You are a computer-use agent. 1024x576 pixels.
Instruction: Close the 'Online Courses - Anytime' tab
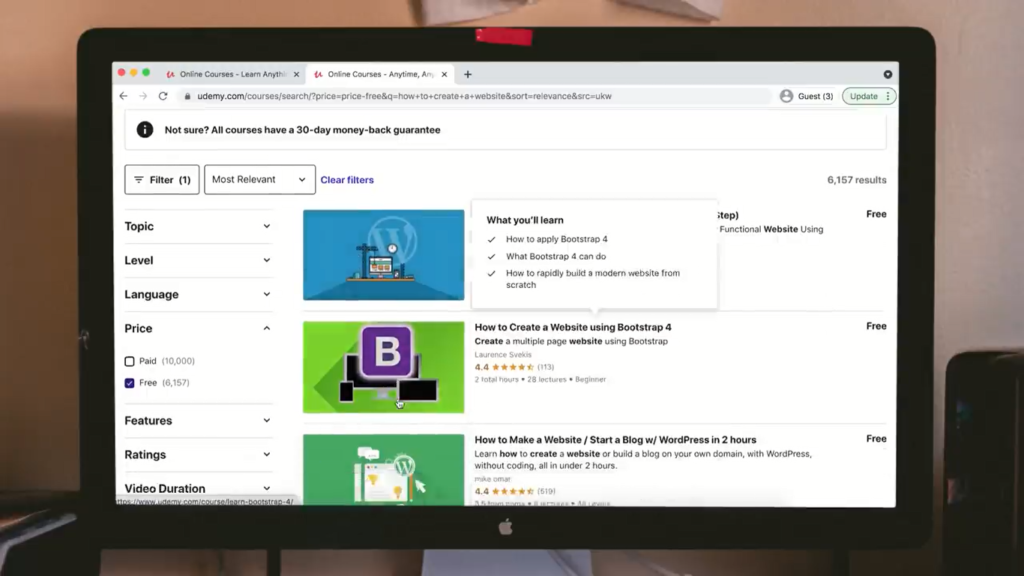tap(444, 74)
